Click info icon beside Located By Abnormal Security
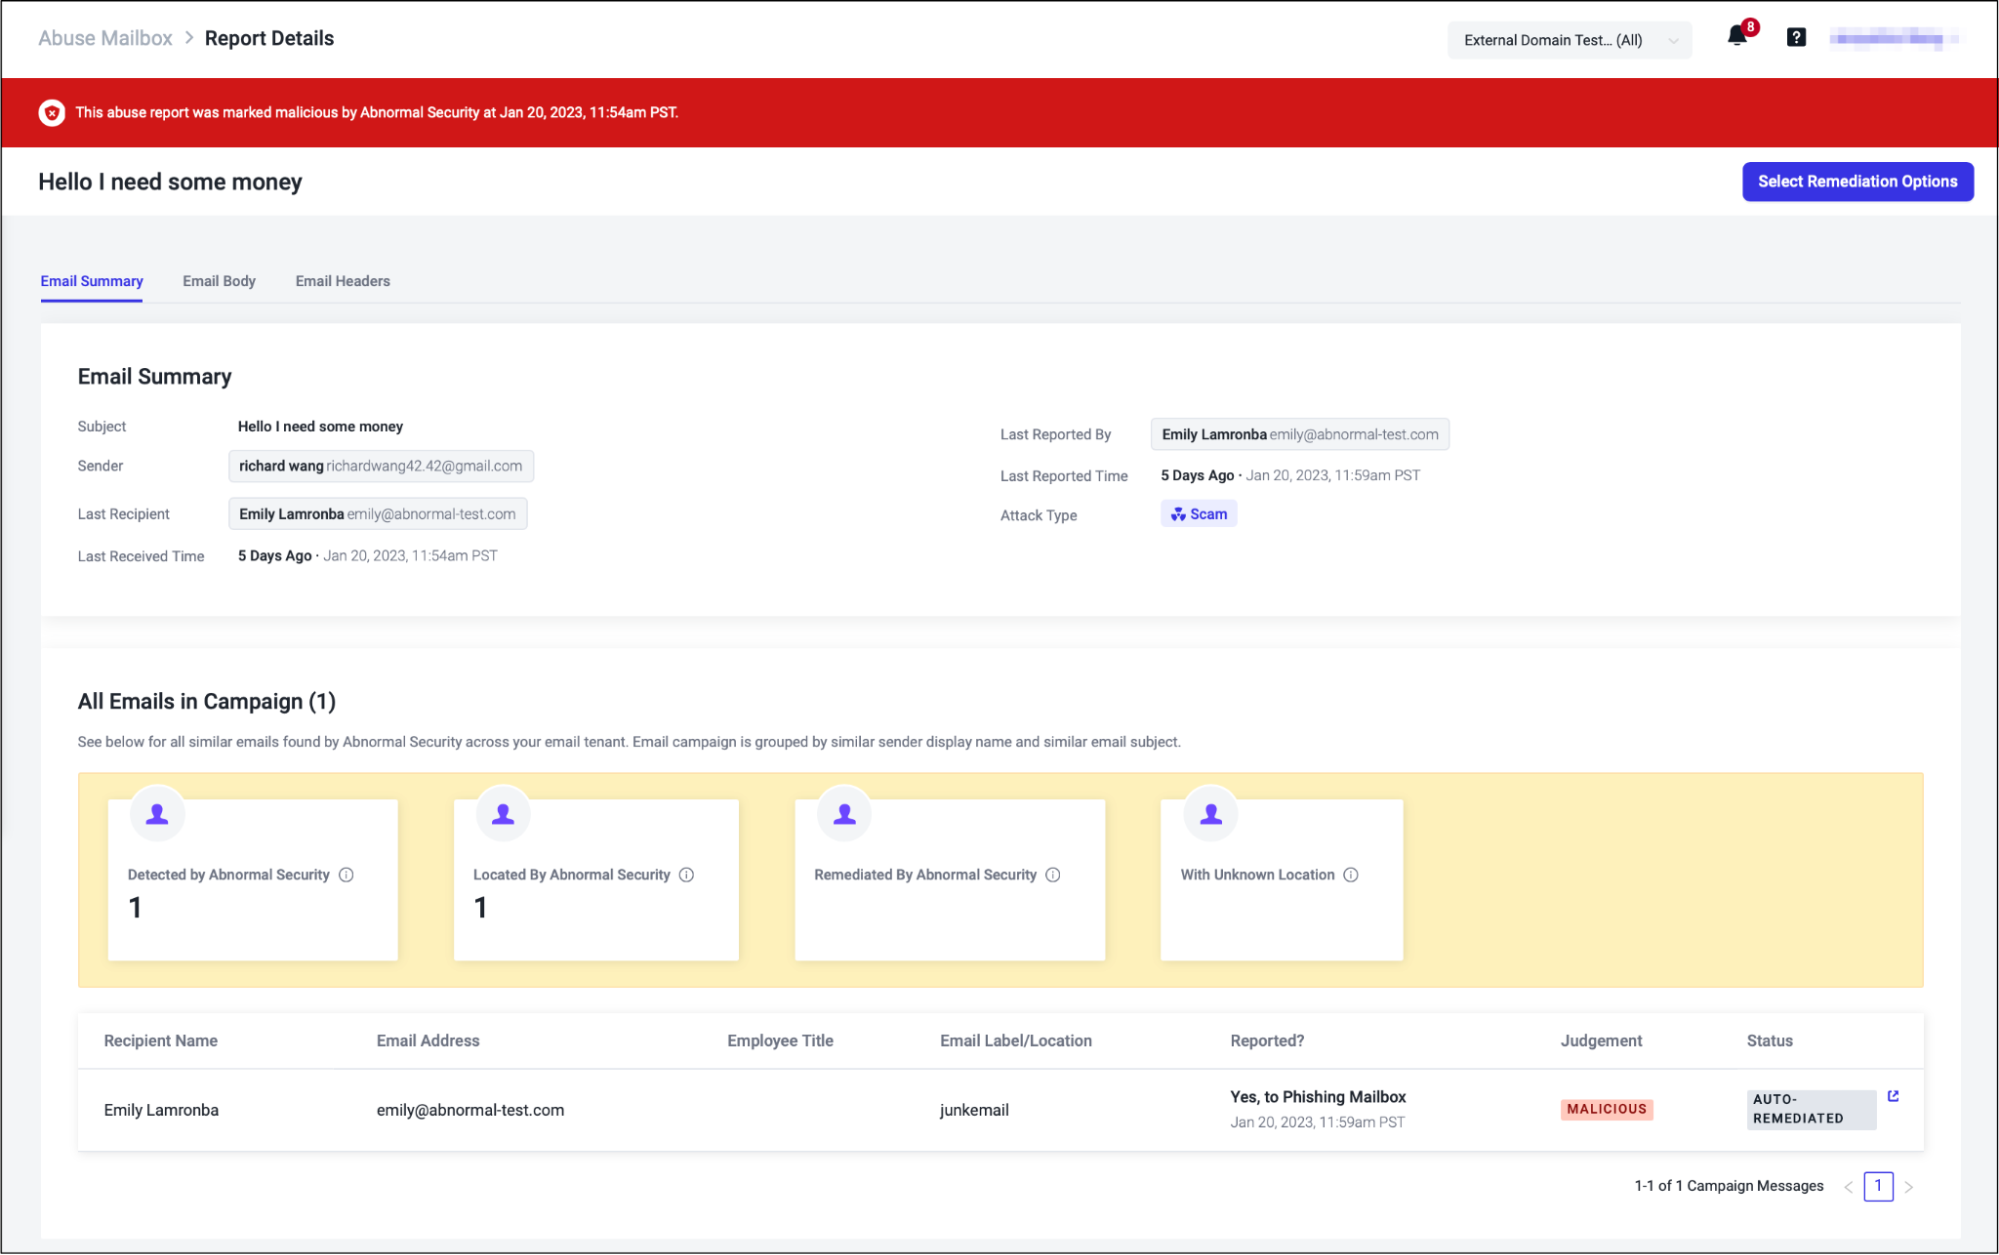 point(686,875)
